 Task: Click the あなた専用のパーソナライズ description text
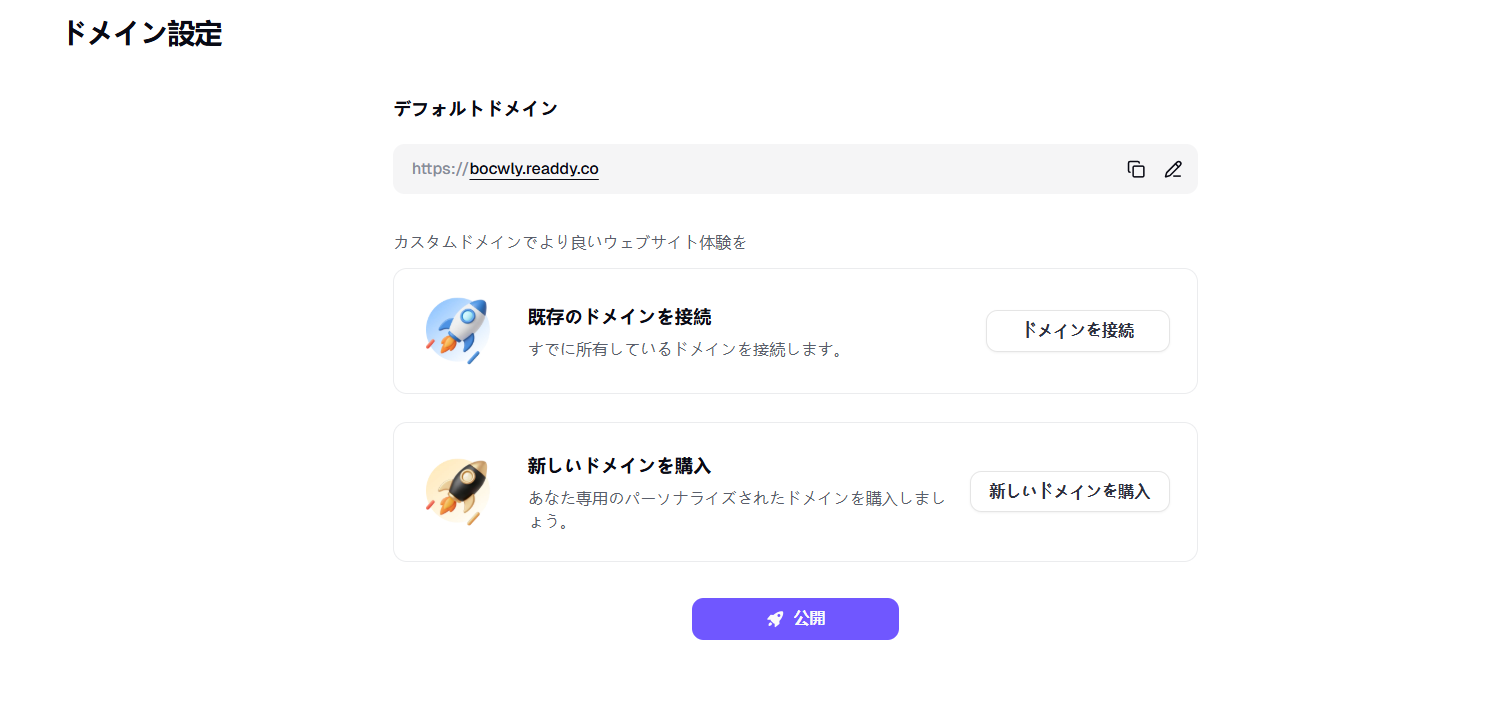coord(736,498)
